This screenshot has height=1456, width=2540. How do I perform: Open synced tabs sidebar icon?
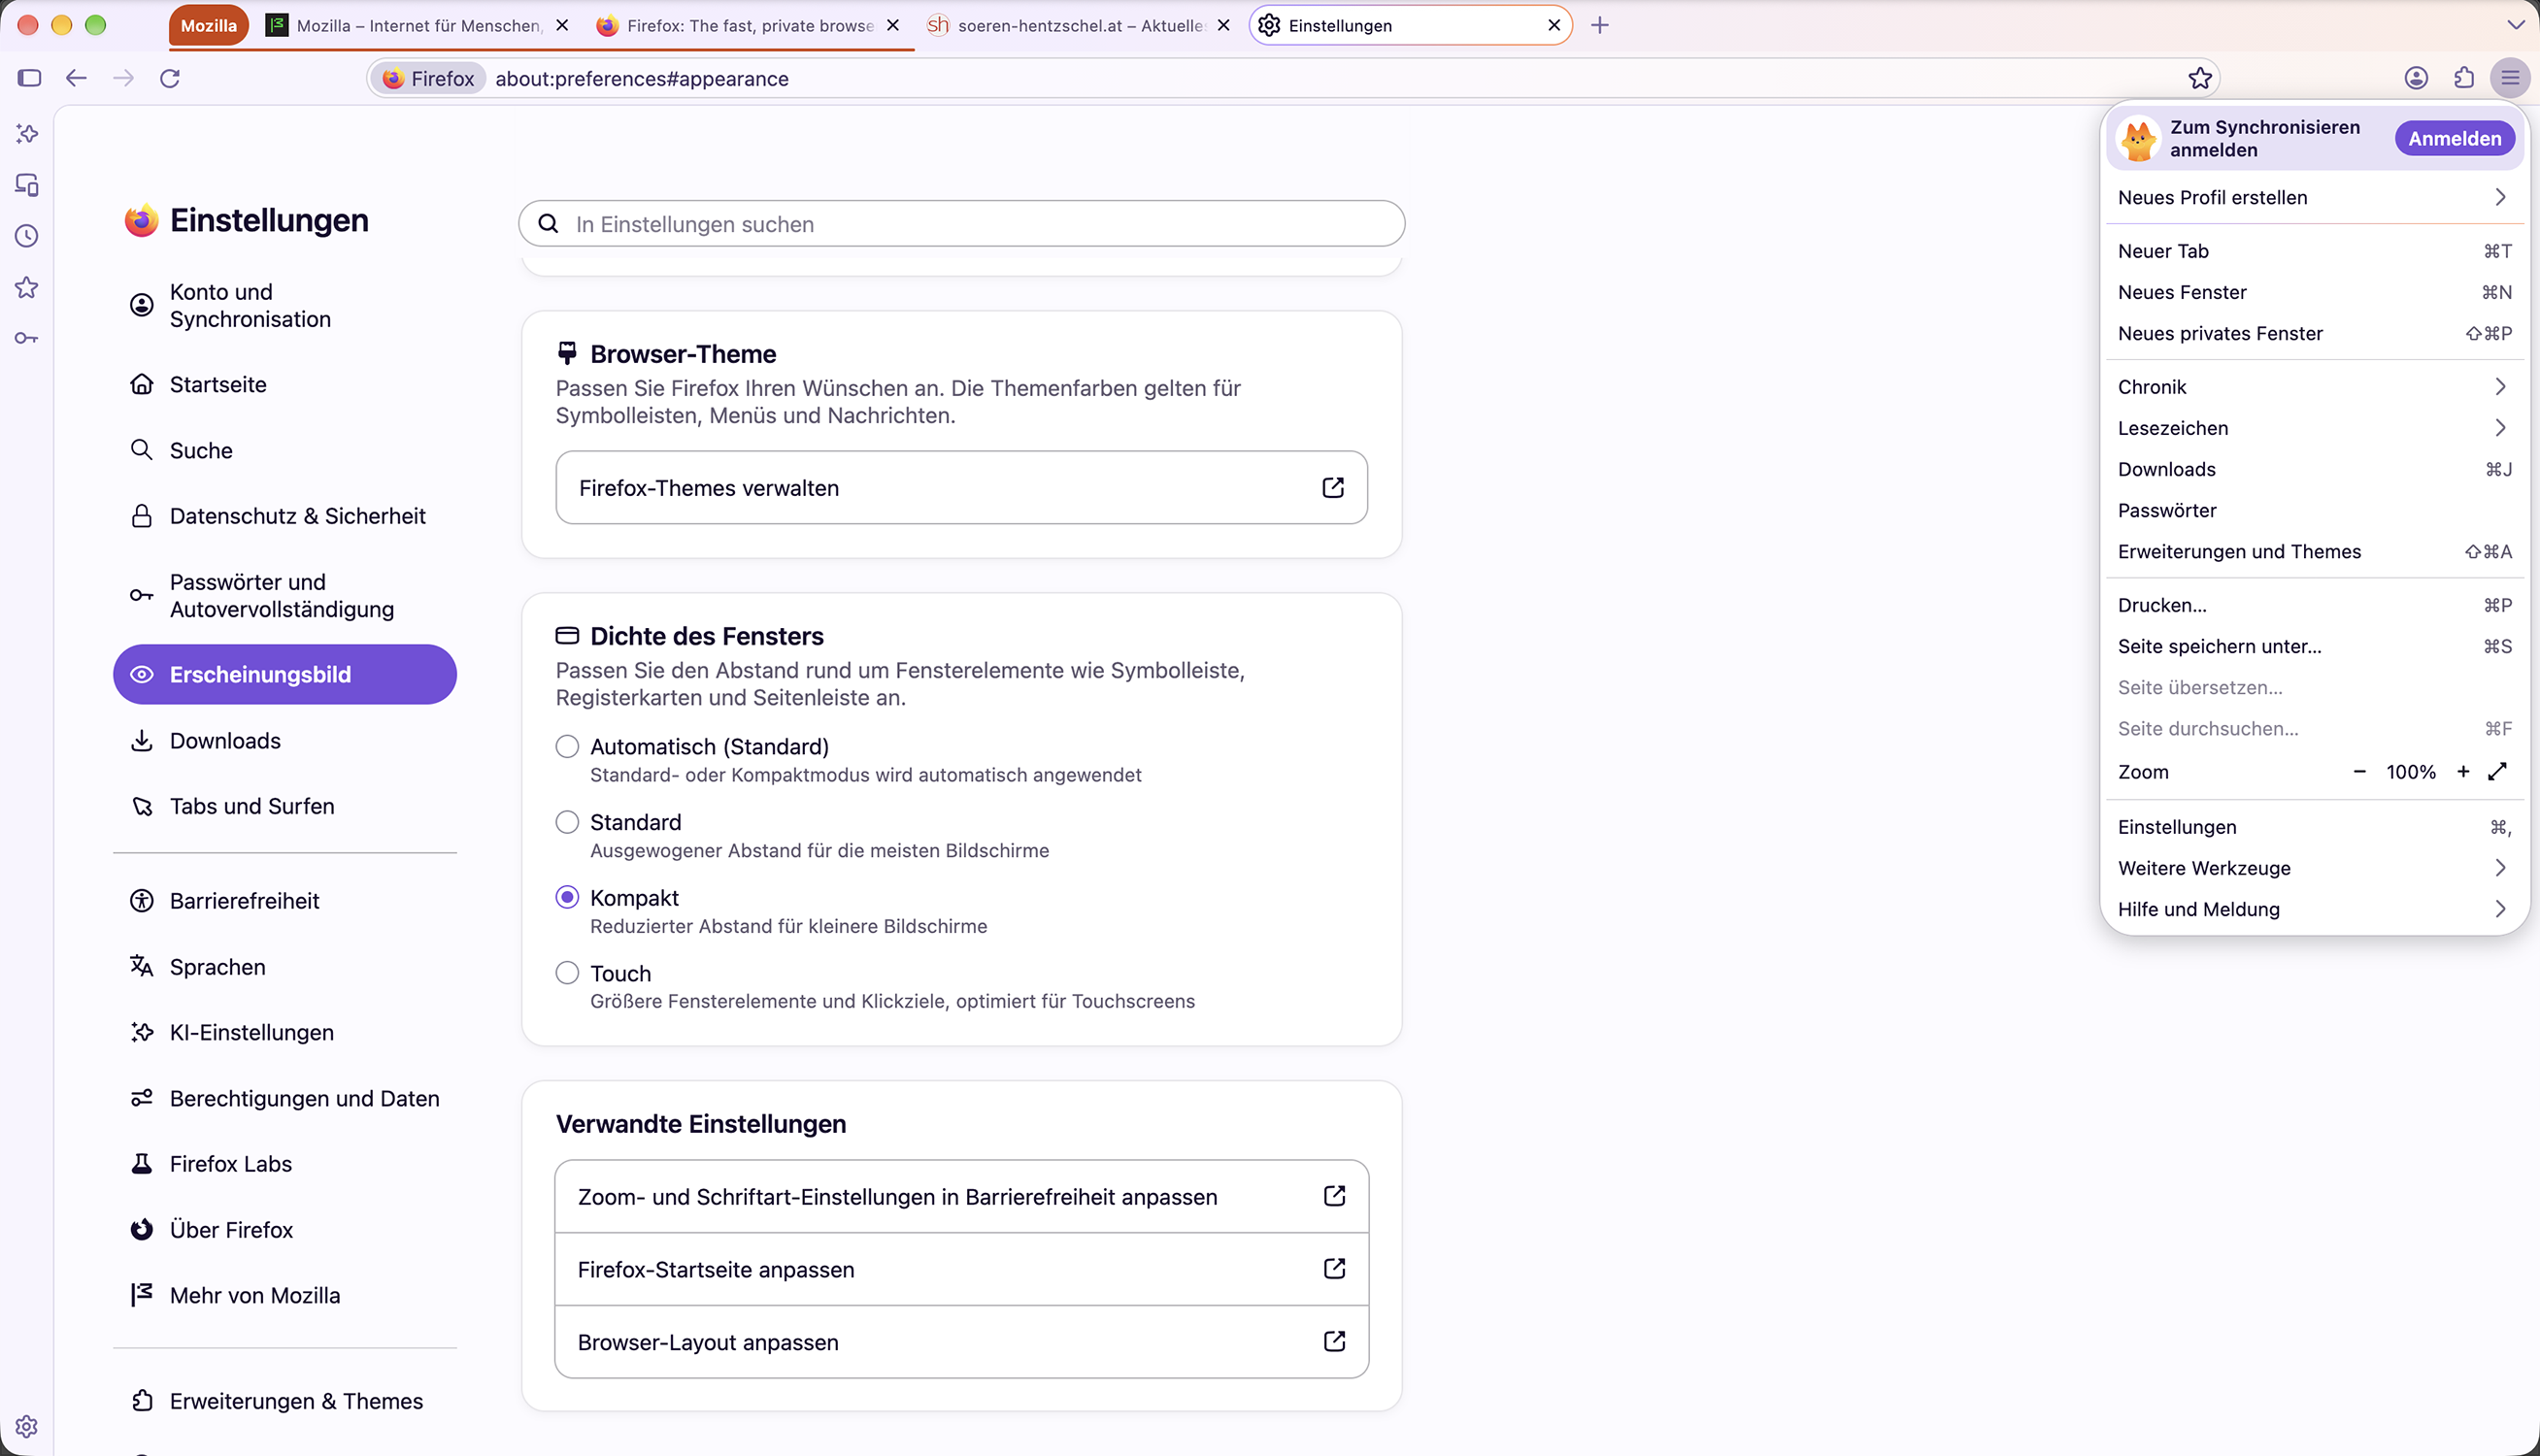click(x=27, y=185)
